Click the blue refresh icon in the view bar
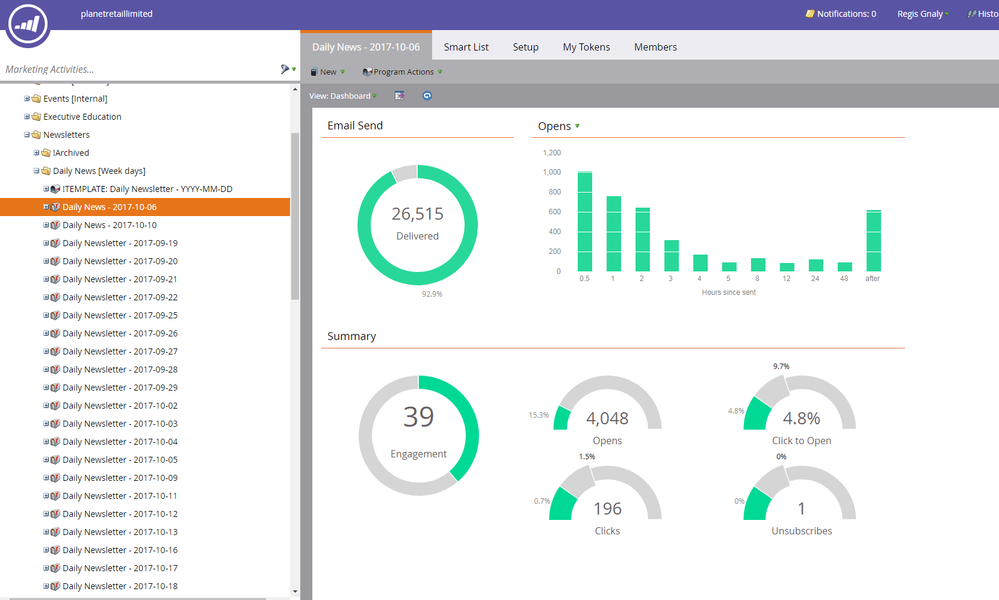The width and height of the screenshot is (999, 600). (427, 96)
